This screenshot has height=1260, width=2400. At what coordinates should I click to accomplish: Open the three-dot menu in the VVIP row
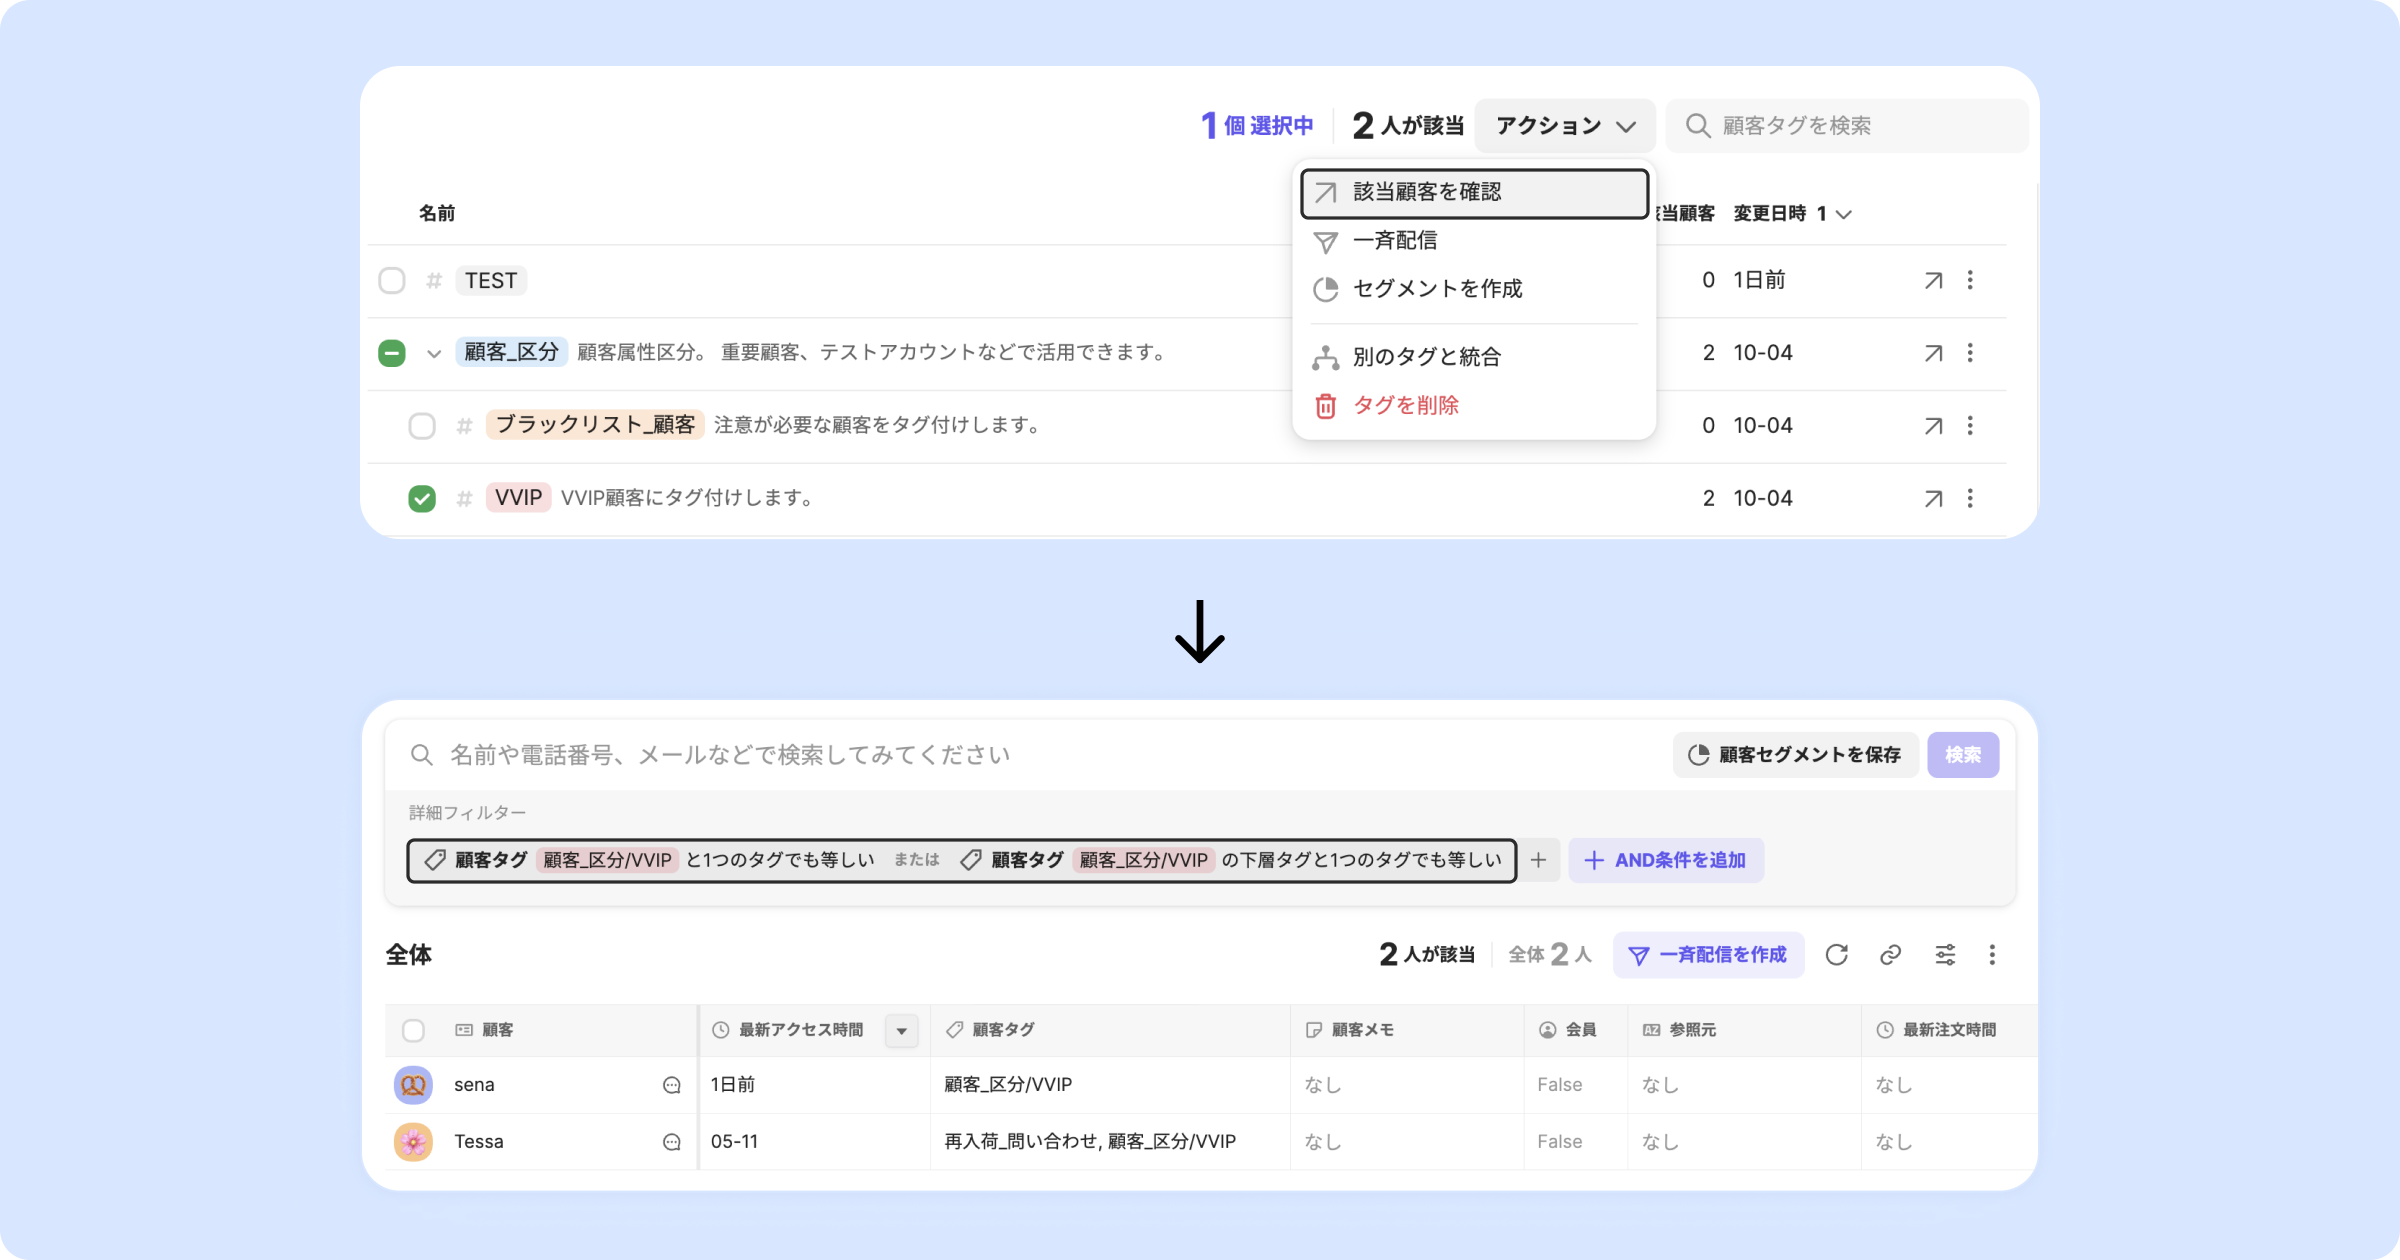pos(1970,498)
